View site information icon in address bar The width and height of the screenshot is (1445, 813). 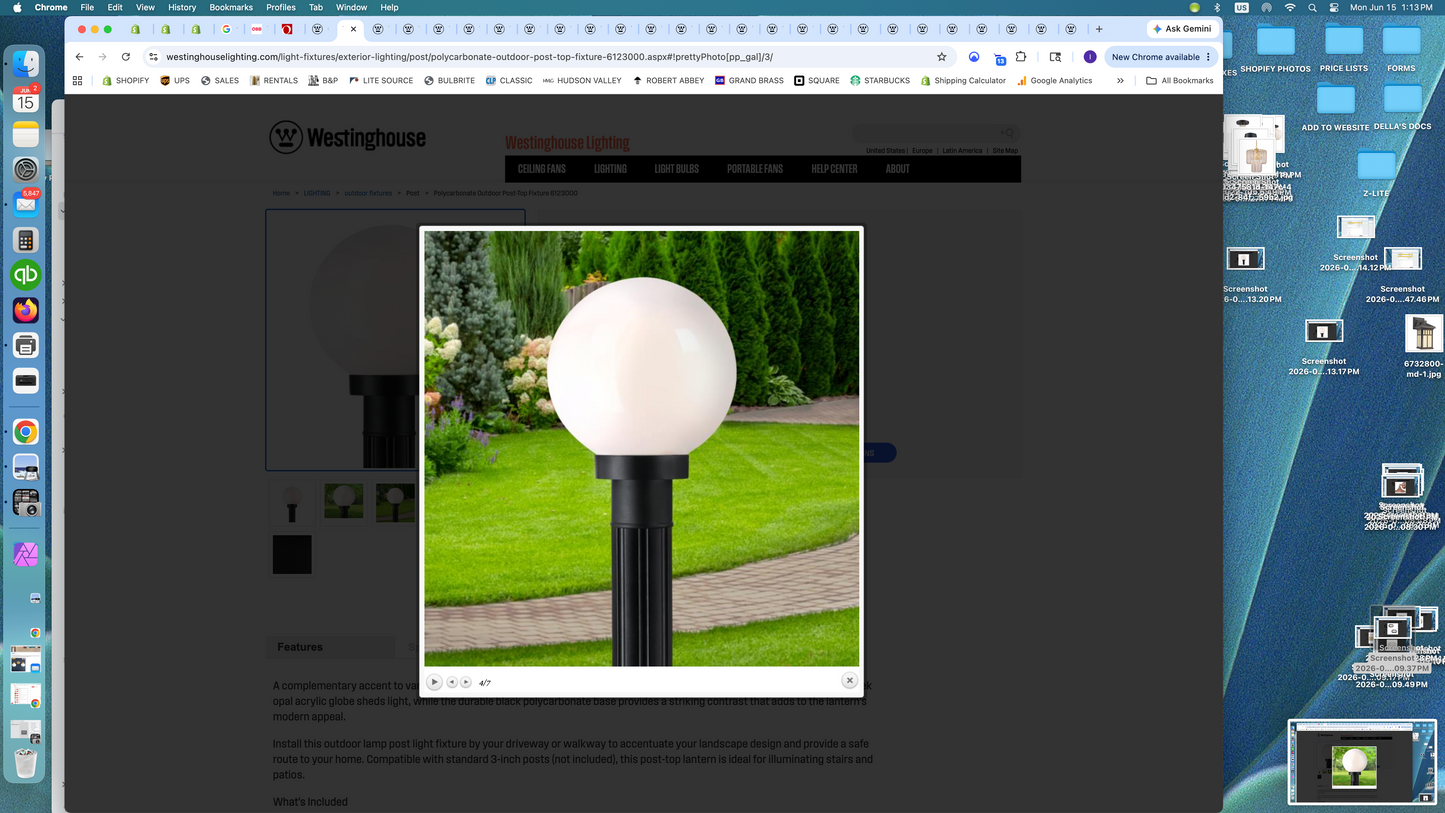[x=153, y=57]
